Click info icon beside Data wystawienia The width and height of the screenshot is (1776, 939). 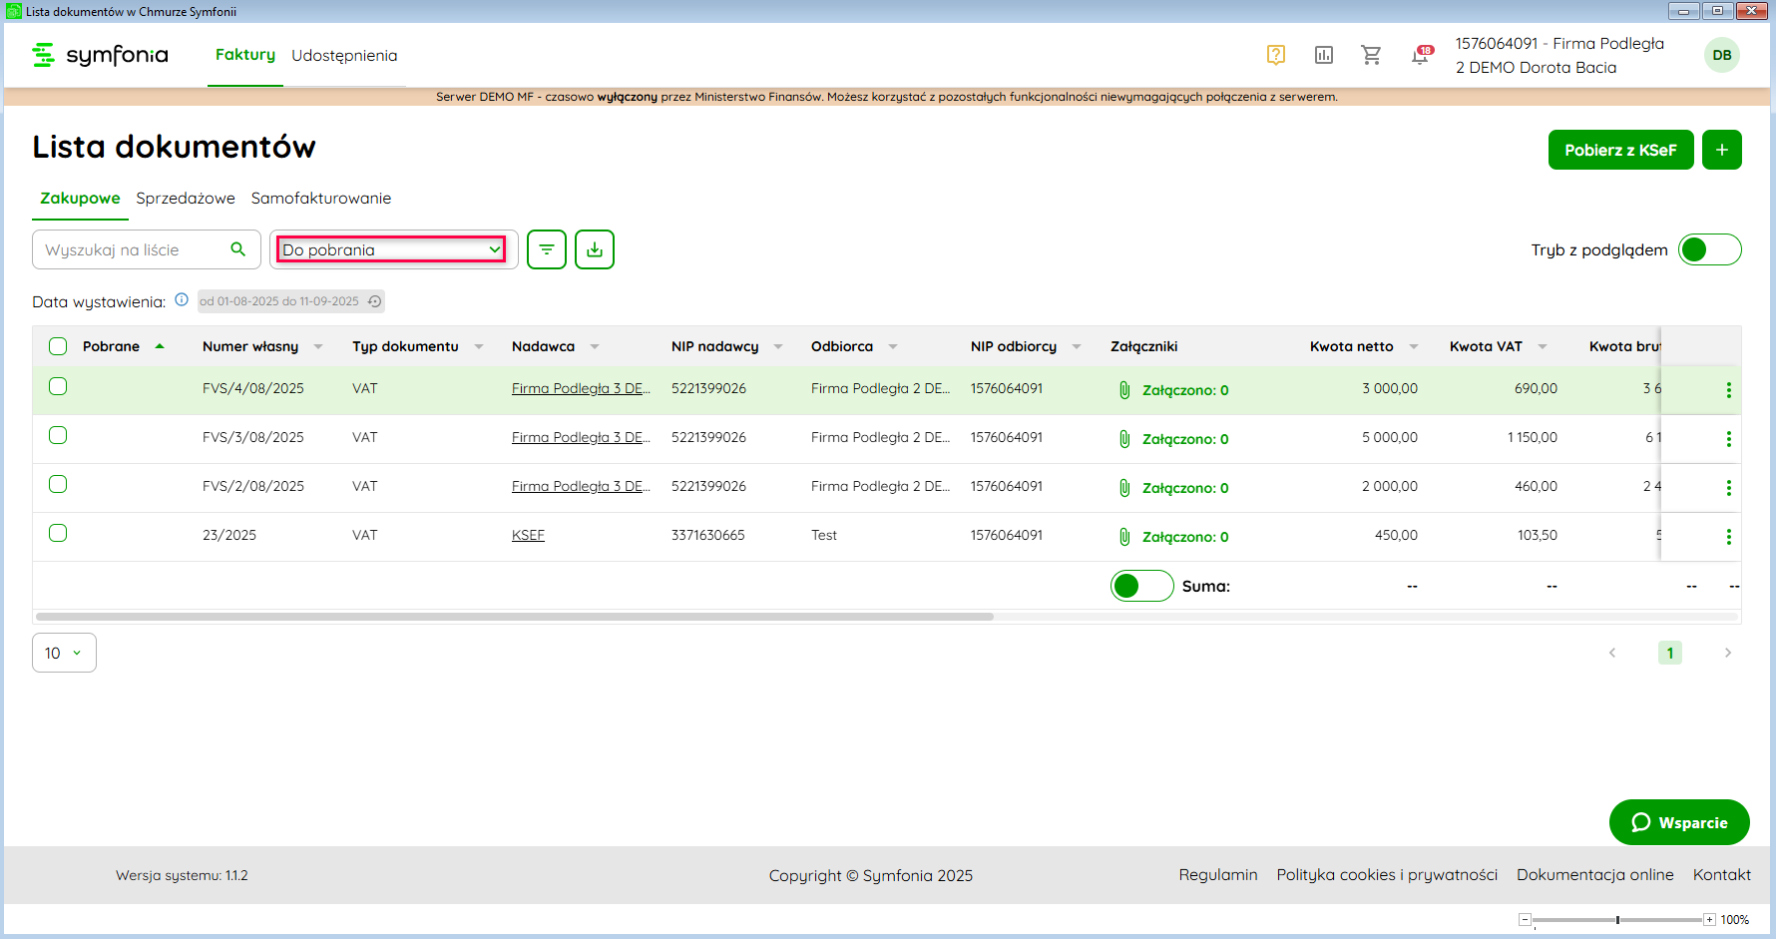tap(181, 300)
